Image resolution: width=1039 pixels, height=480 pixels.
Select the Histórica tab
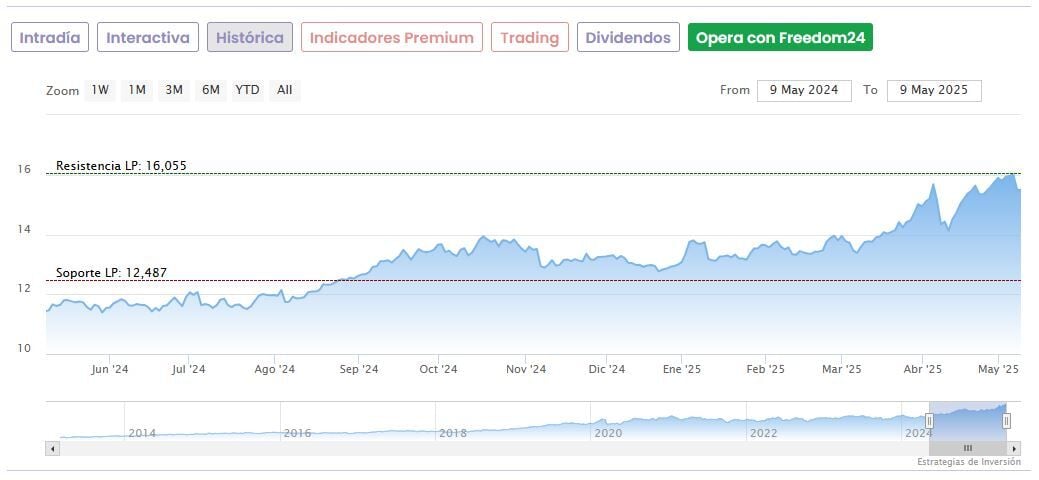[x=250, y=38]
